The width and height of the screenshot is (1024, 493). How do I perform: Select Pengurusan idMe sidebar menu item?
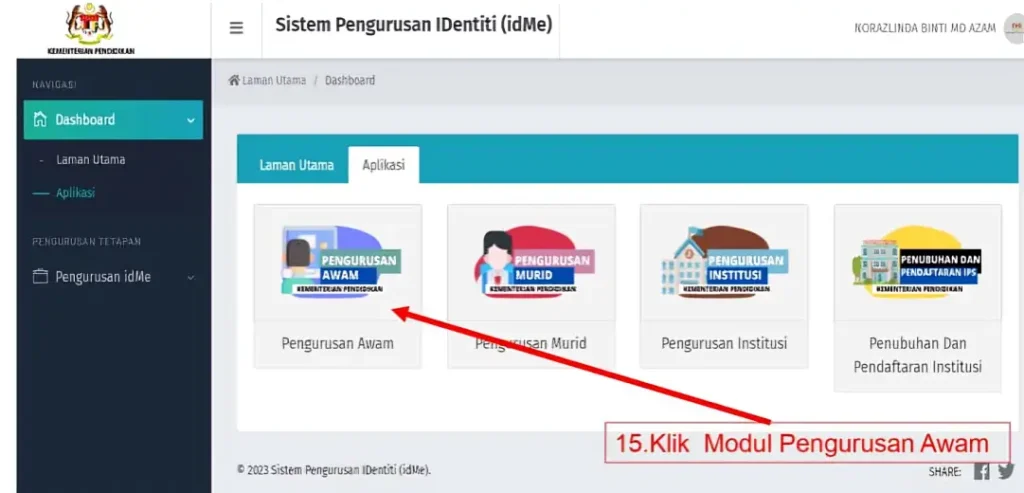click(x=113, y=277)
